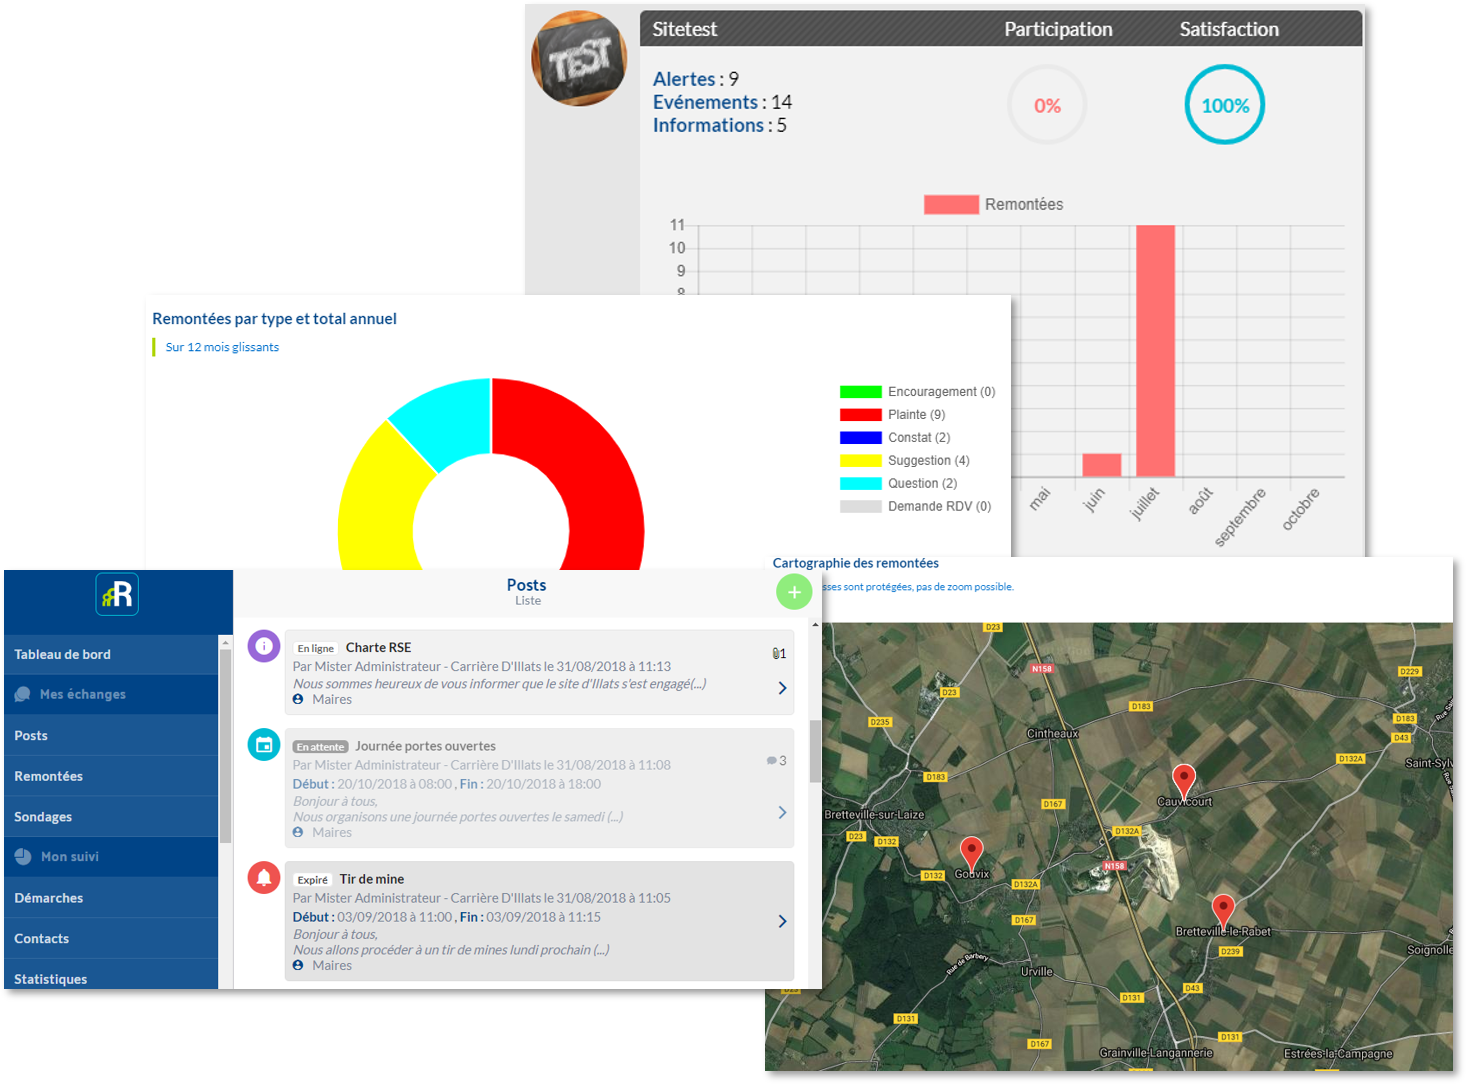Toggle the Demande RDV (0) legend entry

915,507
